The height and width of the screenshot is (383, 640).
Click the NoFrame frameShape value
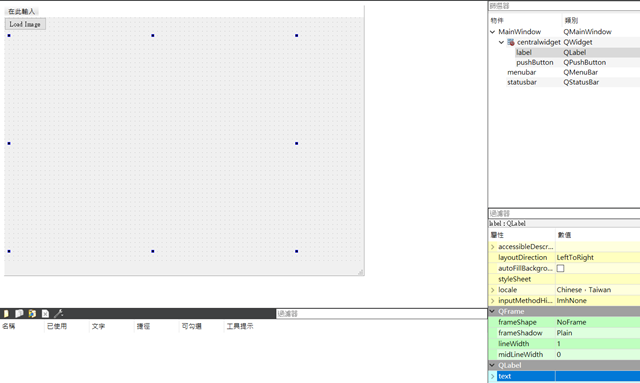pyautogui.click(x=571, y=322)
